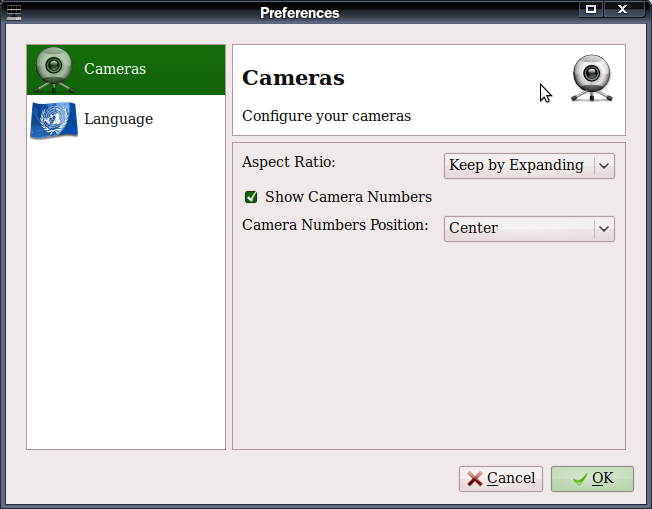
Task: Uncheck Show Camera Numbers checkbox
Action: click(251, 197)
